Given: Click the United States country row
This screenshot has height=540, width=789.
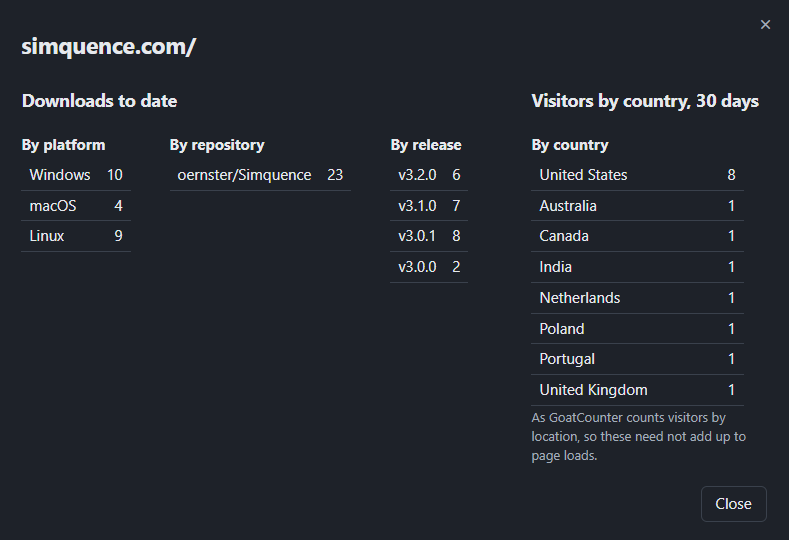Looking at the screenshot, I should point(638,175).
